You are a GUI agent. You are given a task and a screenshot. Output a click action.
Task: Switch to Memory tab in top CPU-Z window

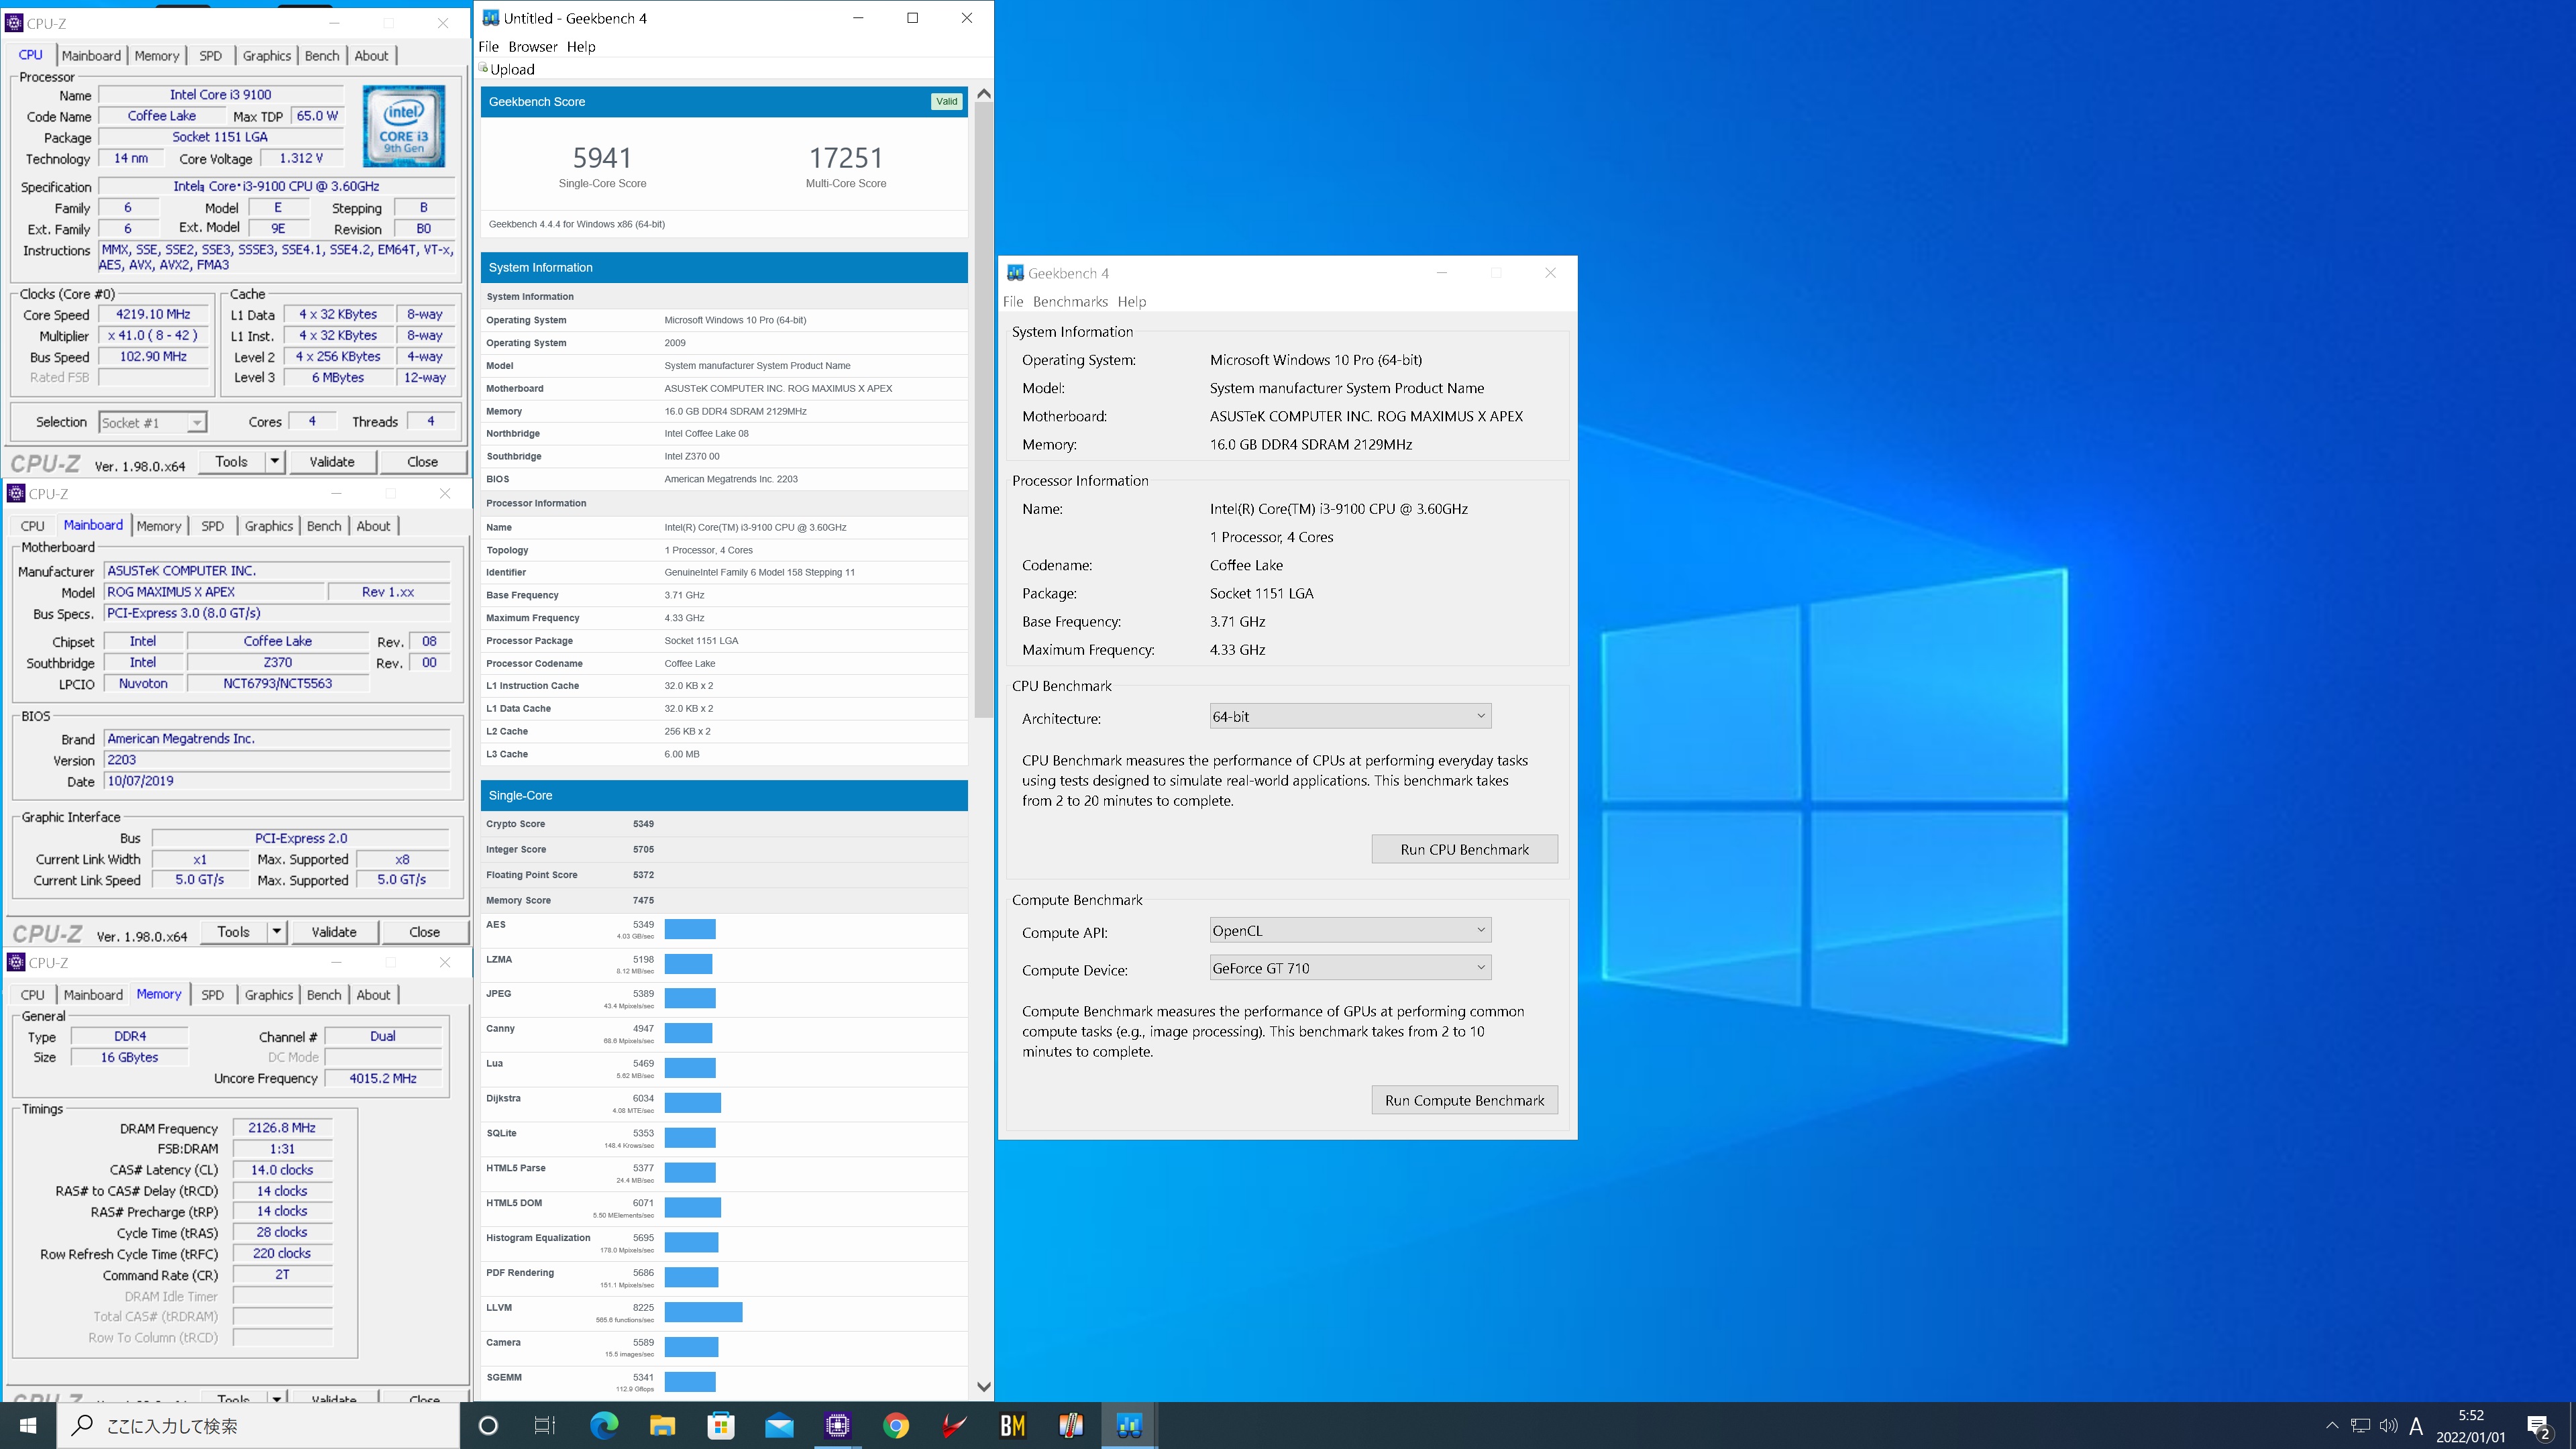[x=157, y=56]
